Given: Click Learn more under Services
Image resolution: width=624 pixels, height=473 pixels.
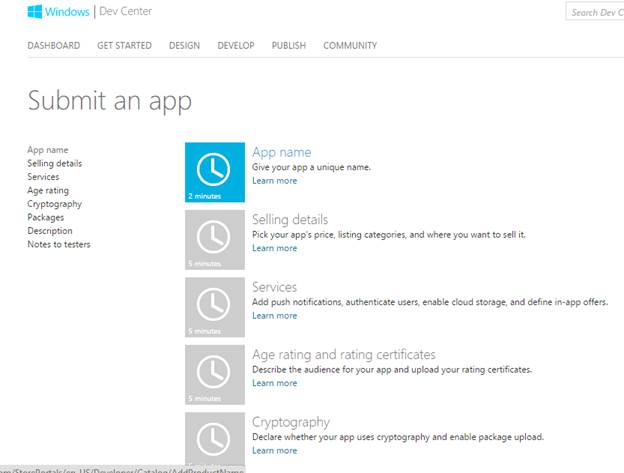Looking at the screenshot, I should pyautogui.click(x=274, y=316).
